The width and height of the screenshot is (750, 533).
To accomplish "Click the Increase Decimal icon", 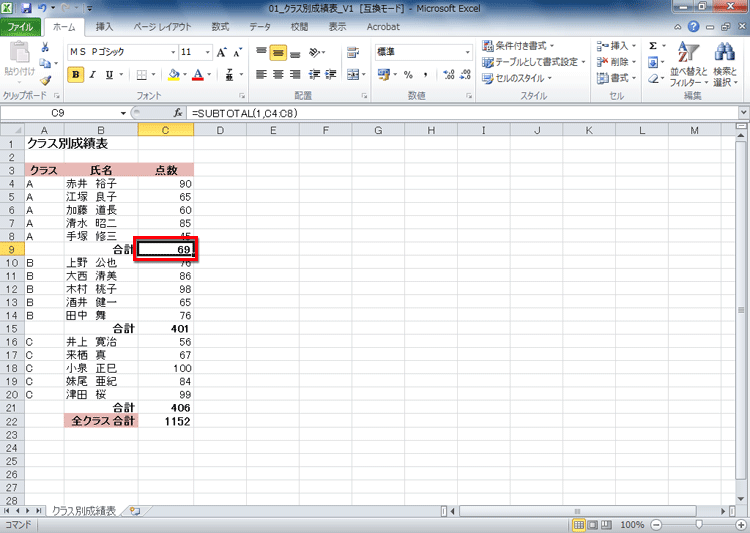I will [x=449, y=75].
